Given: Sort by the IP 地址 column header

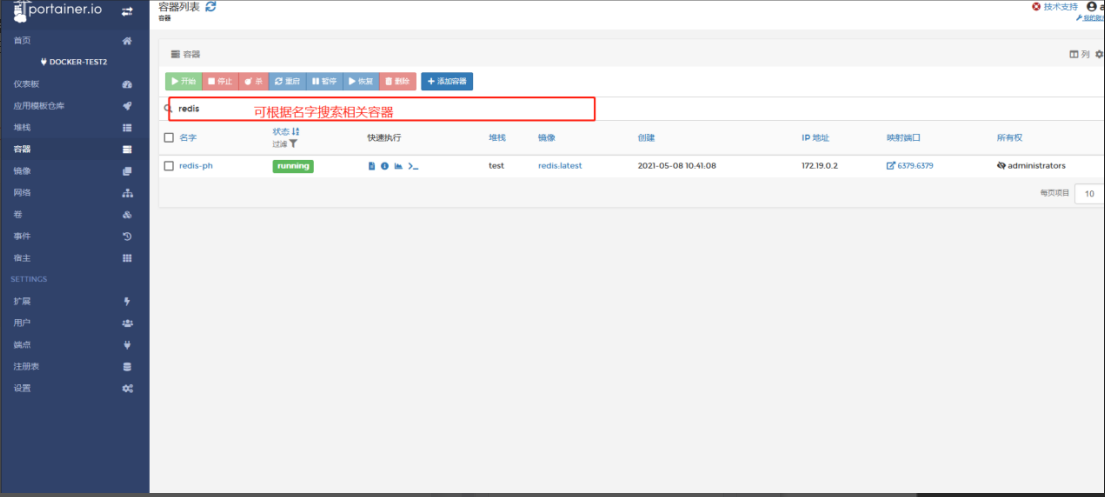Looking at the screenshot, I should tap(815, 137).
